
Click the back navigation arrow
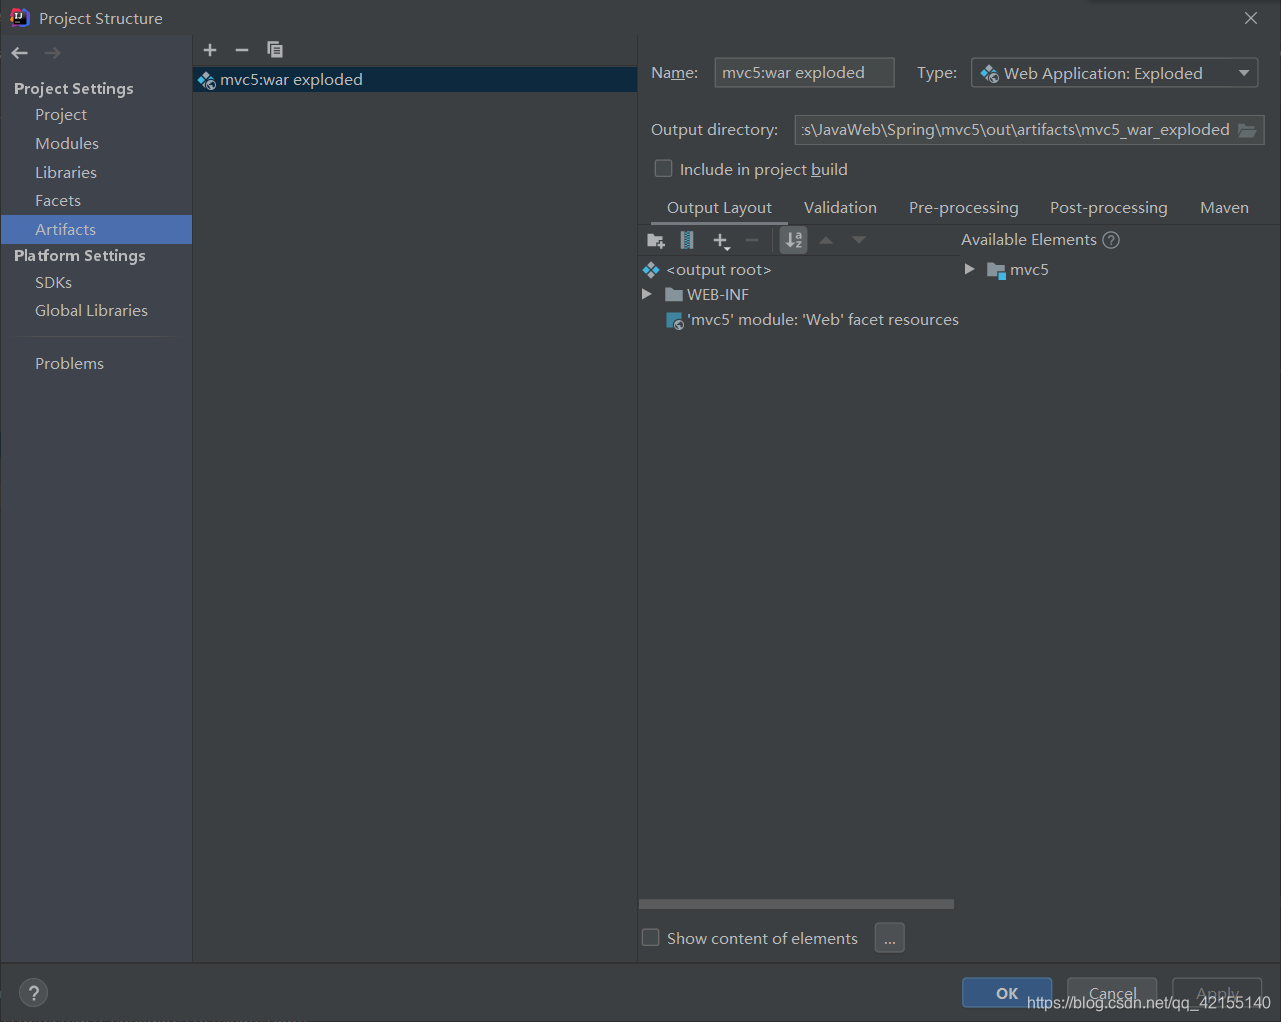point(20,53)
